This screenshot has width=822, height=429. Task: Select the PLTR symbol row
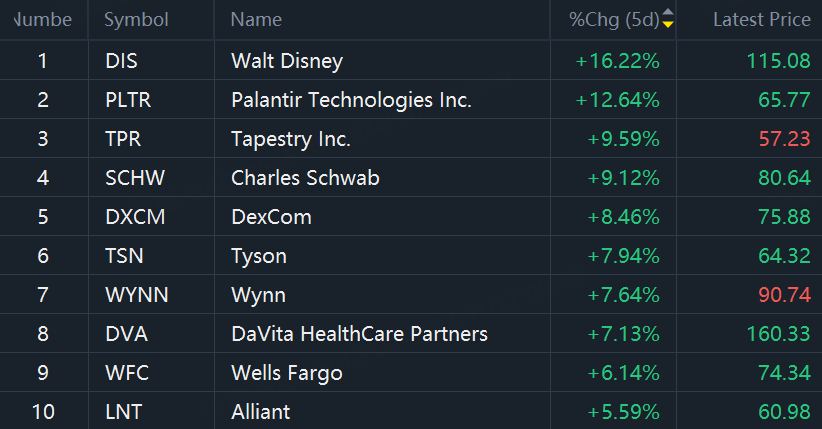point(127,100)
